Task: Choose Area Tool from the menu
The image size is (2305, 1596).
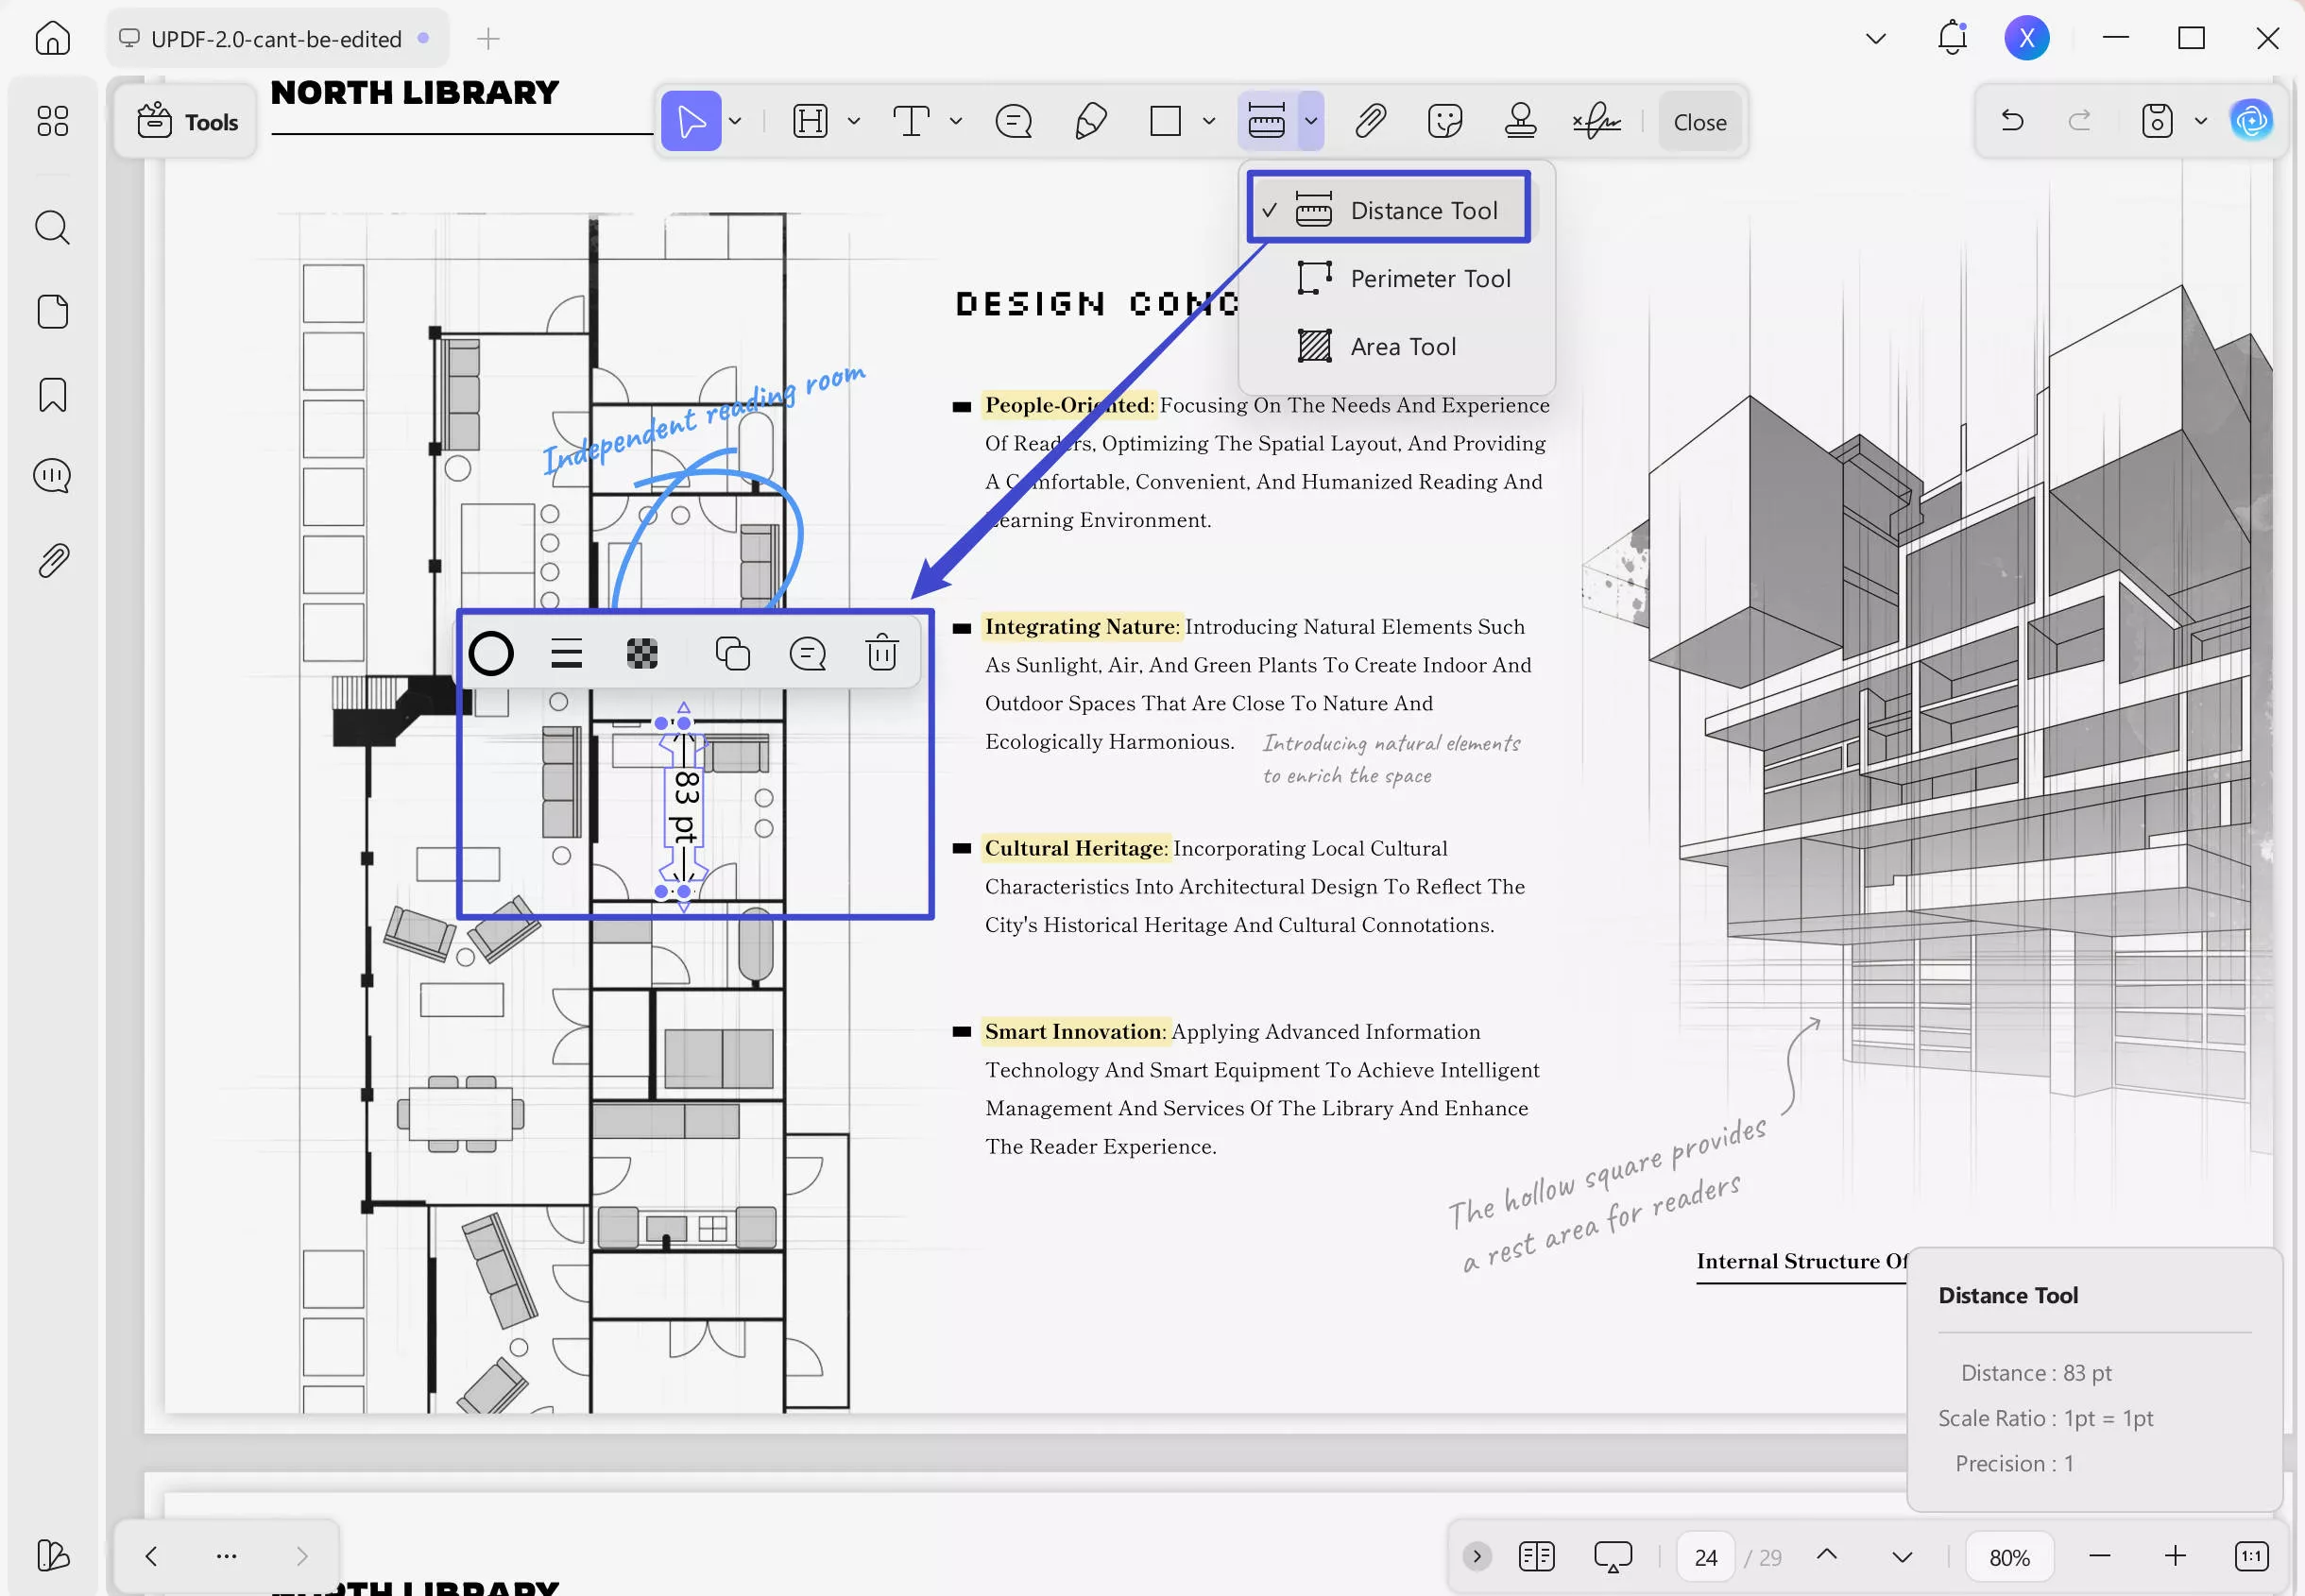Action: click(x=1402, y=347)
